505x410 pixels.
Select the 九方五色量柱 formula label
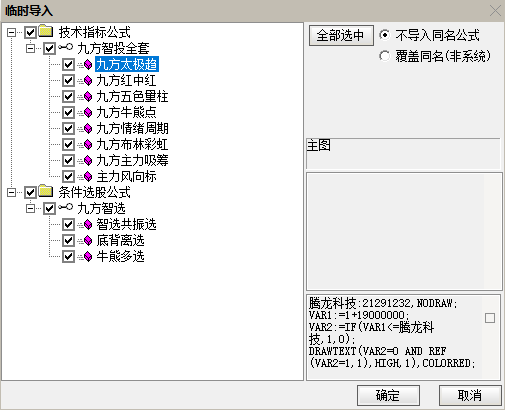(132, 96)
